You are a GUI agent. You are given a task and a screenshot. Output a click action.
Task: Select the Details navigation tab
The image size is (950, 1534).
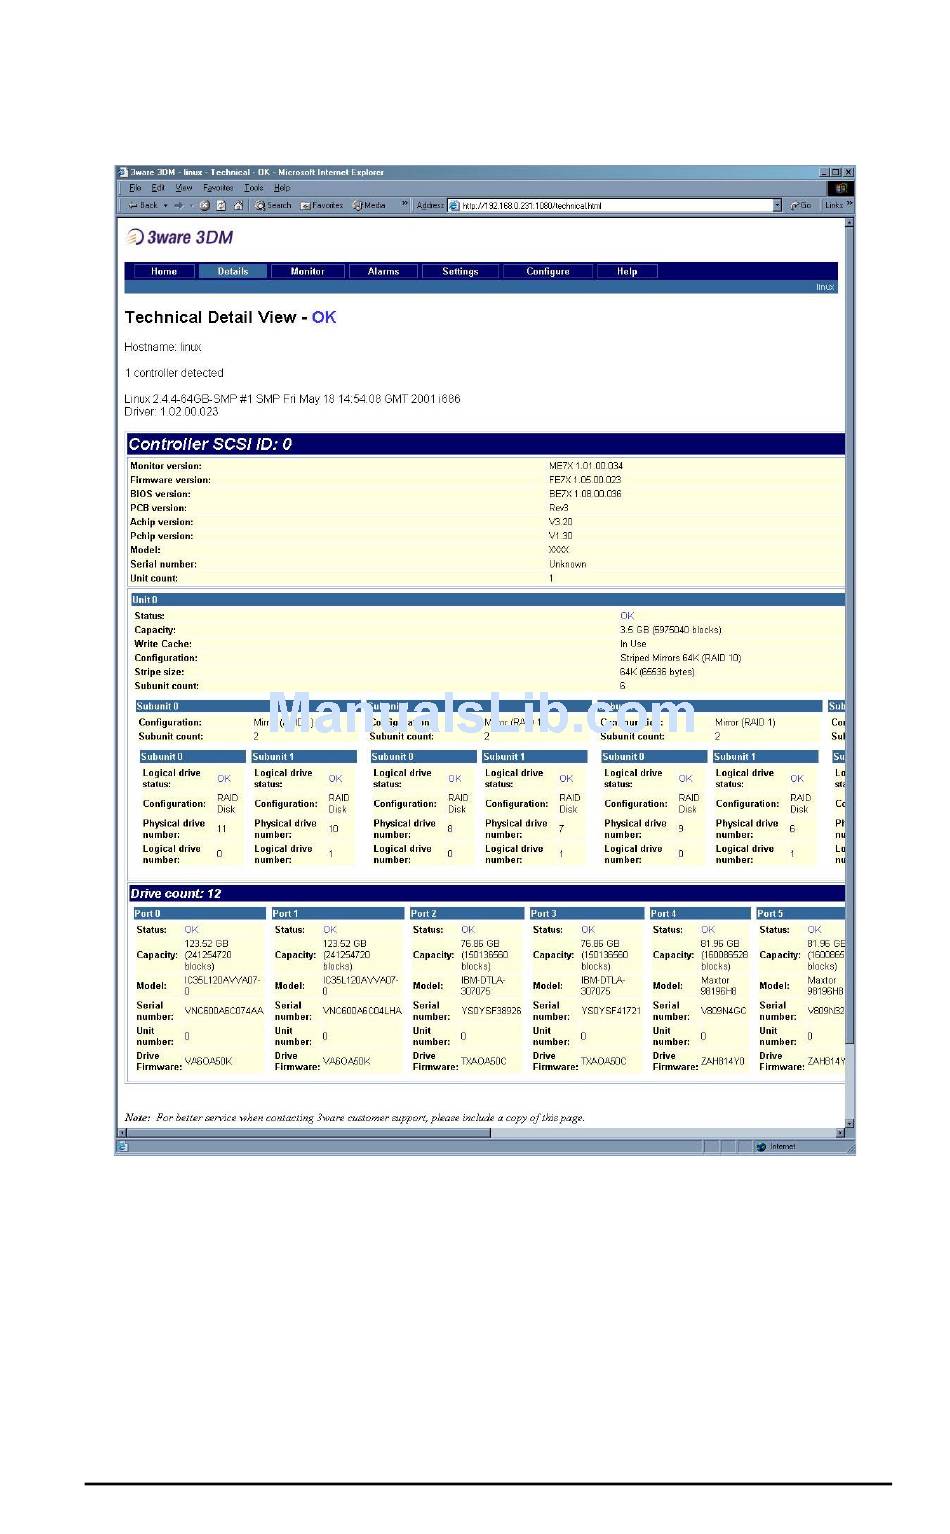point(233,271)
